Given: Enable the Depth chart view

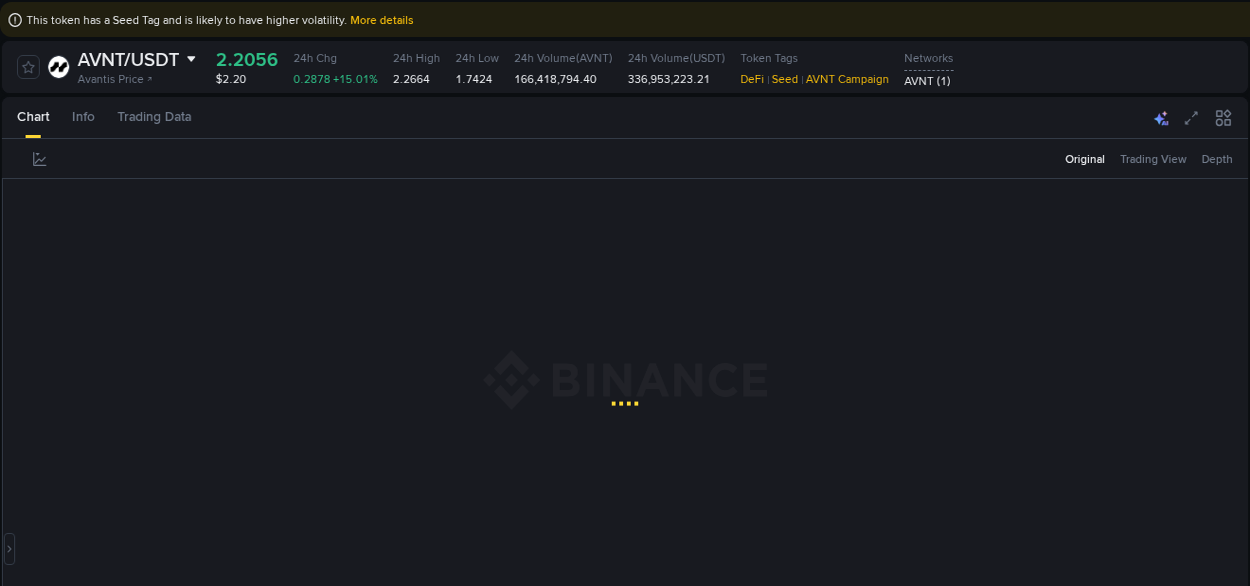Looking at the screenshot, I should point(1216,158).
